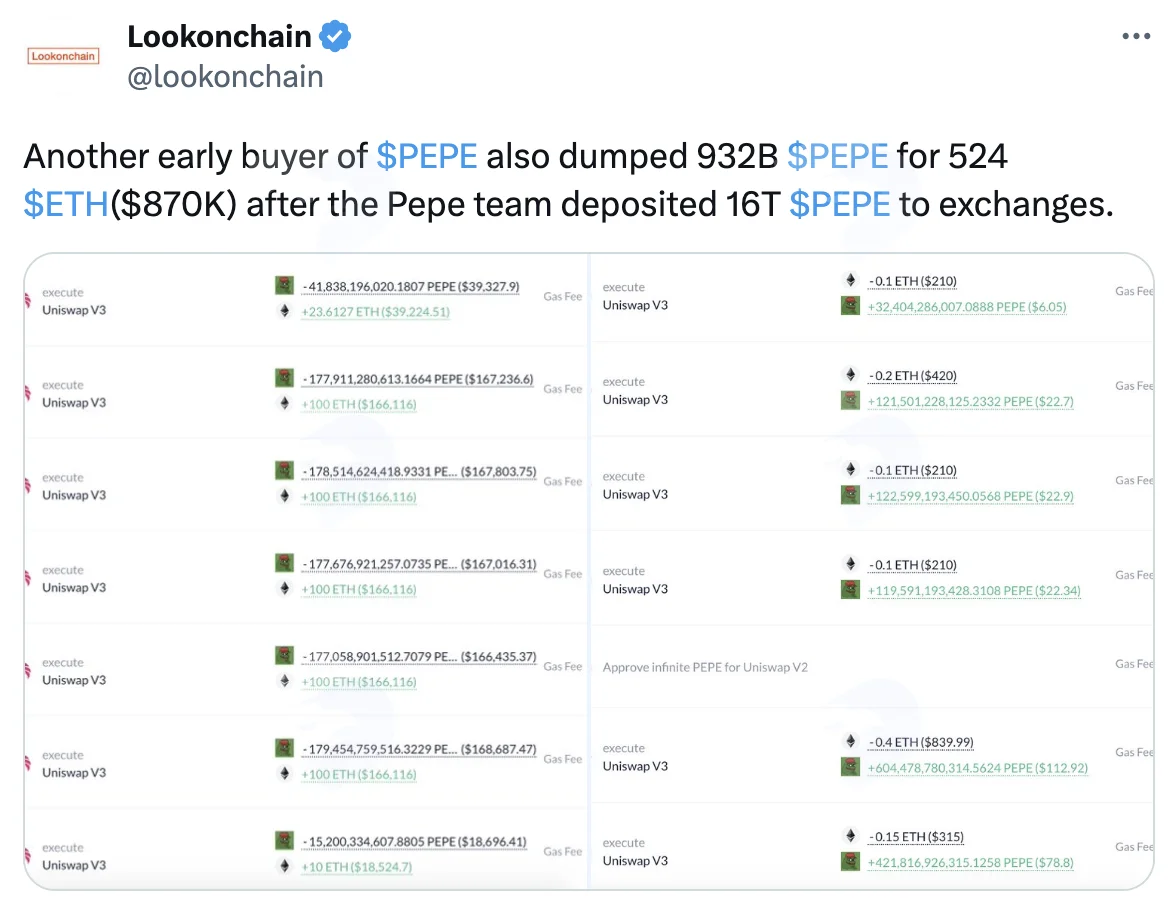Click the Lookonchain profile avatar

(x=64, y=56)
